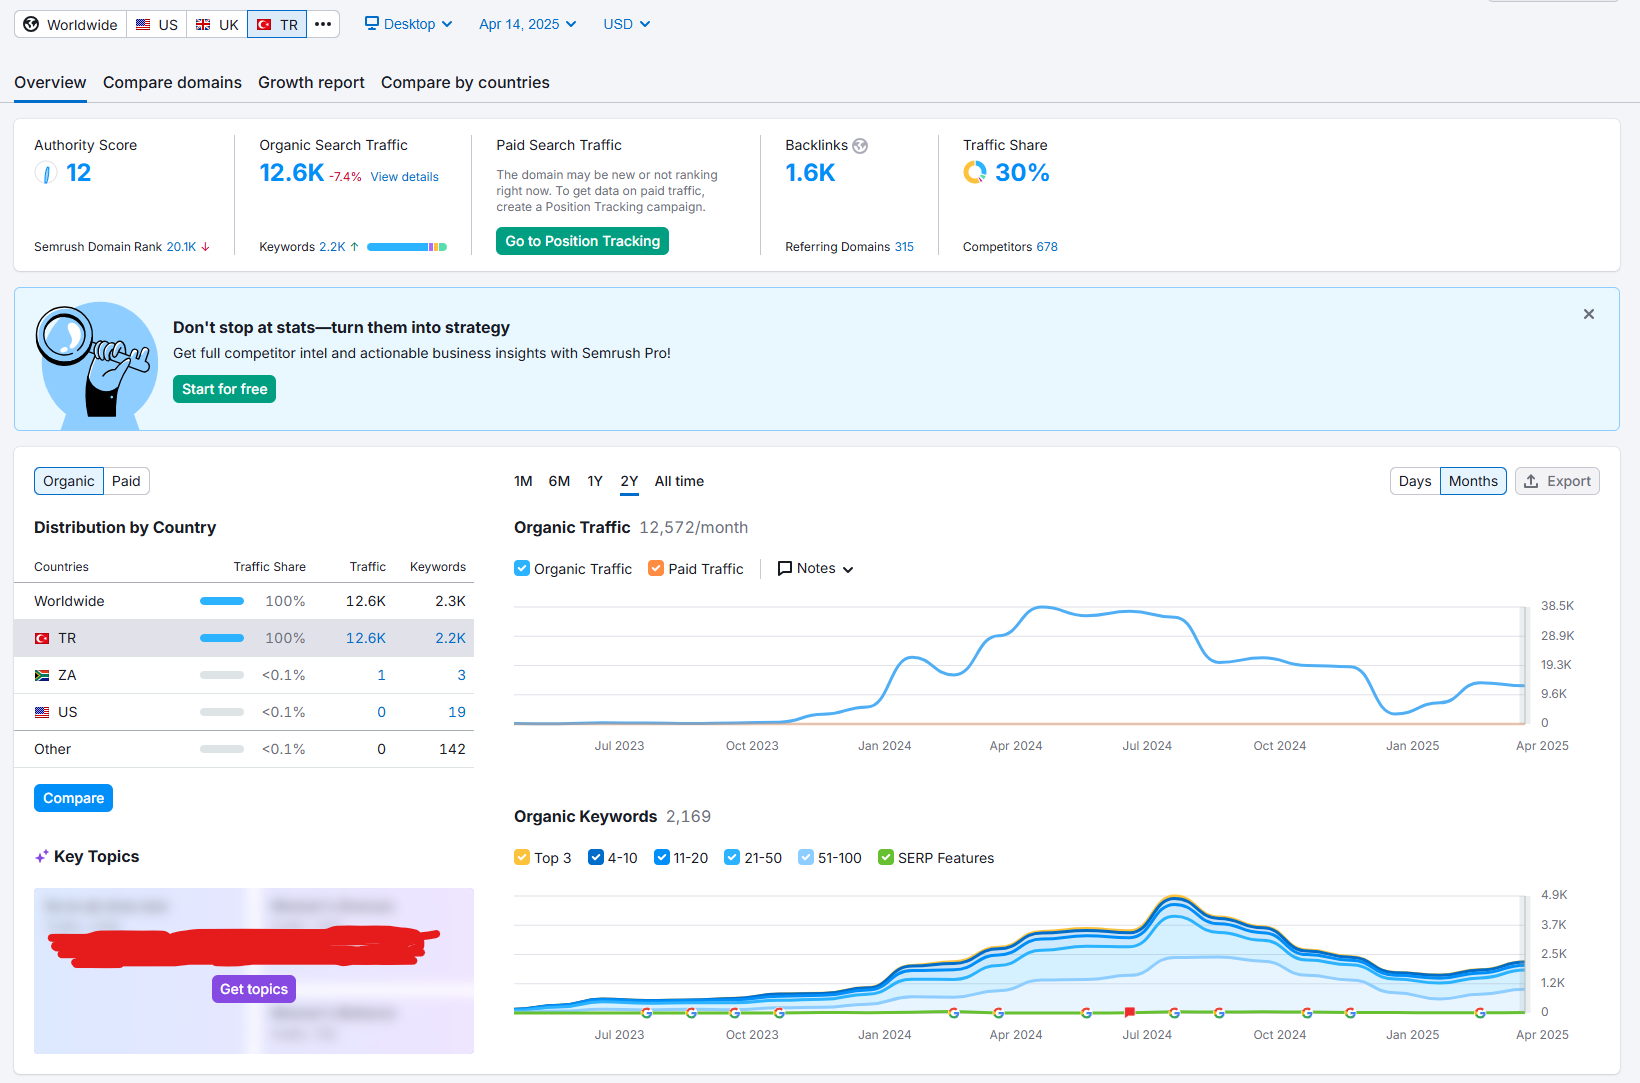Select the 1Y time range tab
The height and width of the screenshot is (1083, 1640).
594,481
